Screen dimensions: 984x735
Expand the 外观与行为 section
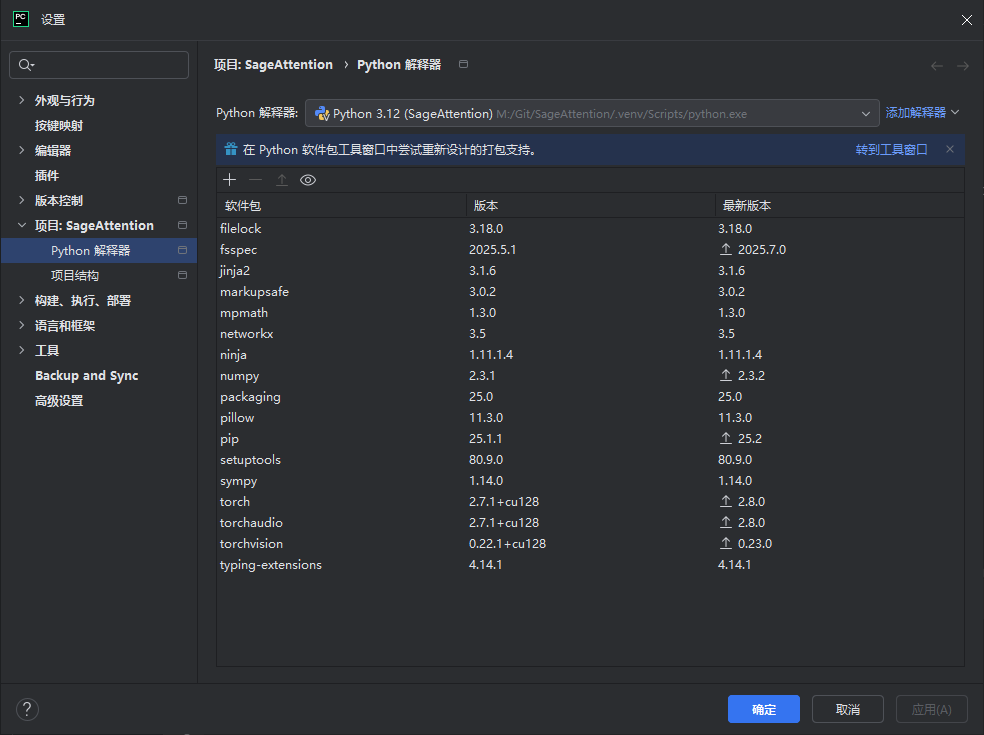pos(22,100)
